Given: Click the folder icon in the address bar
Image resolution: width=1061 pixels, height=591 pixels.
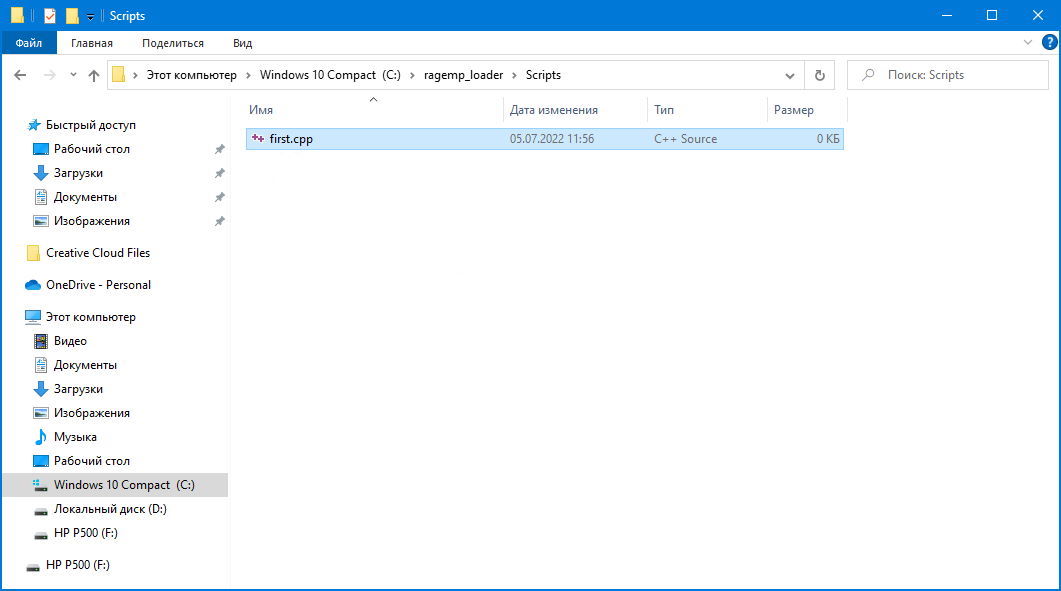Looking at the screenshot, I should click(118, 74).
